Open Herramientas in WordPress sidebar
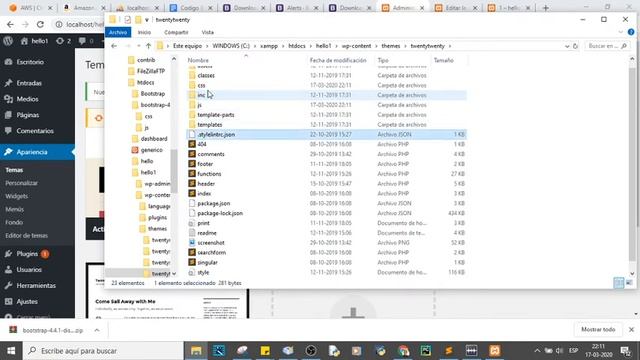This screenshot has width=640, height=360. pos(37,285)
